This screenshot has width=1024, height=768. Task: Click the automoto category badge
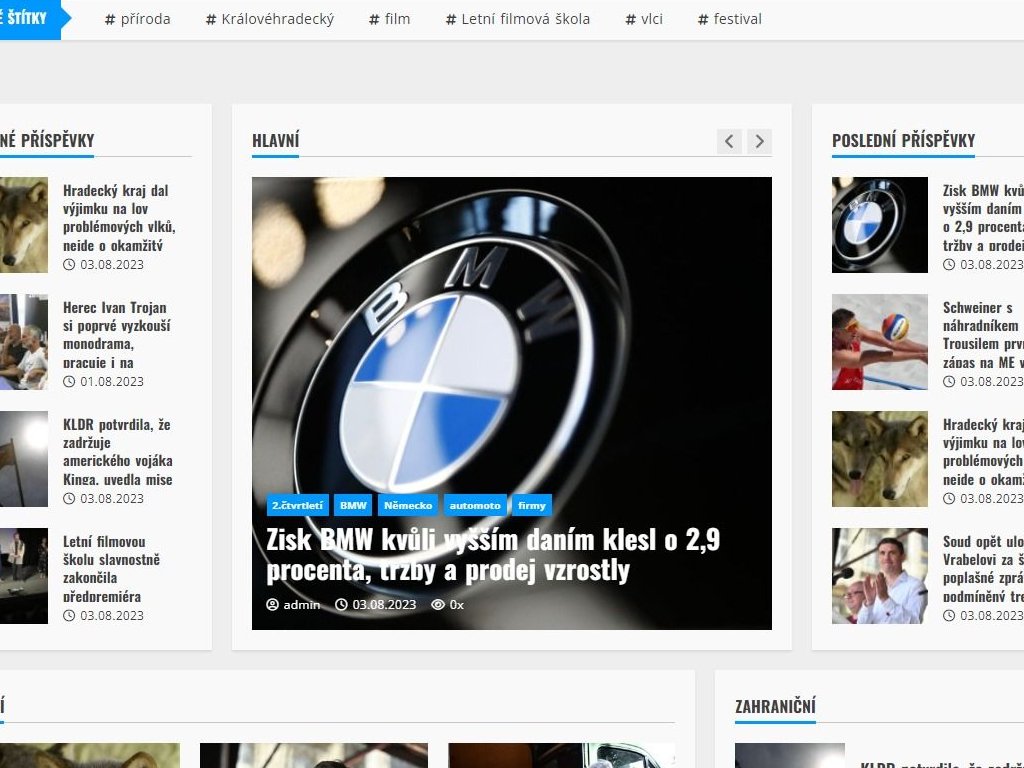475,506
